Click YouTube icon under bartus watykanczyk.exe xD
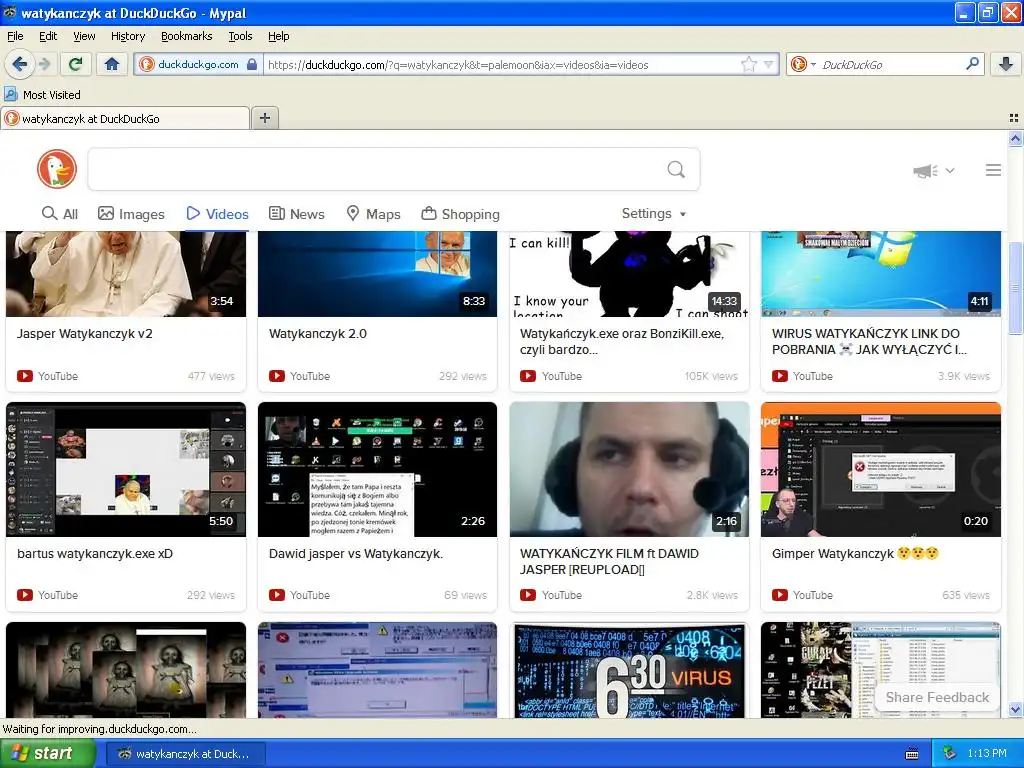 [x=25, y=595]
